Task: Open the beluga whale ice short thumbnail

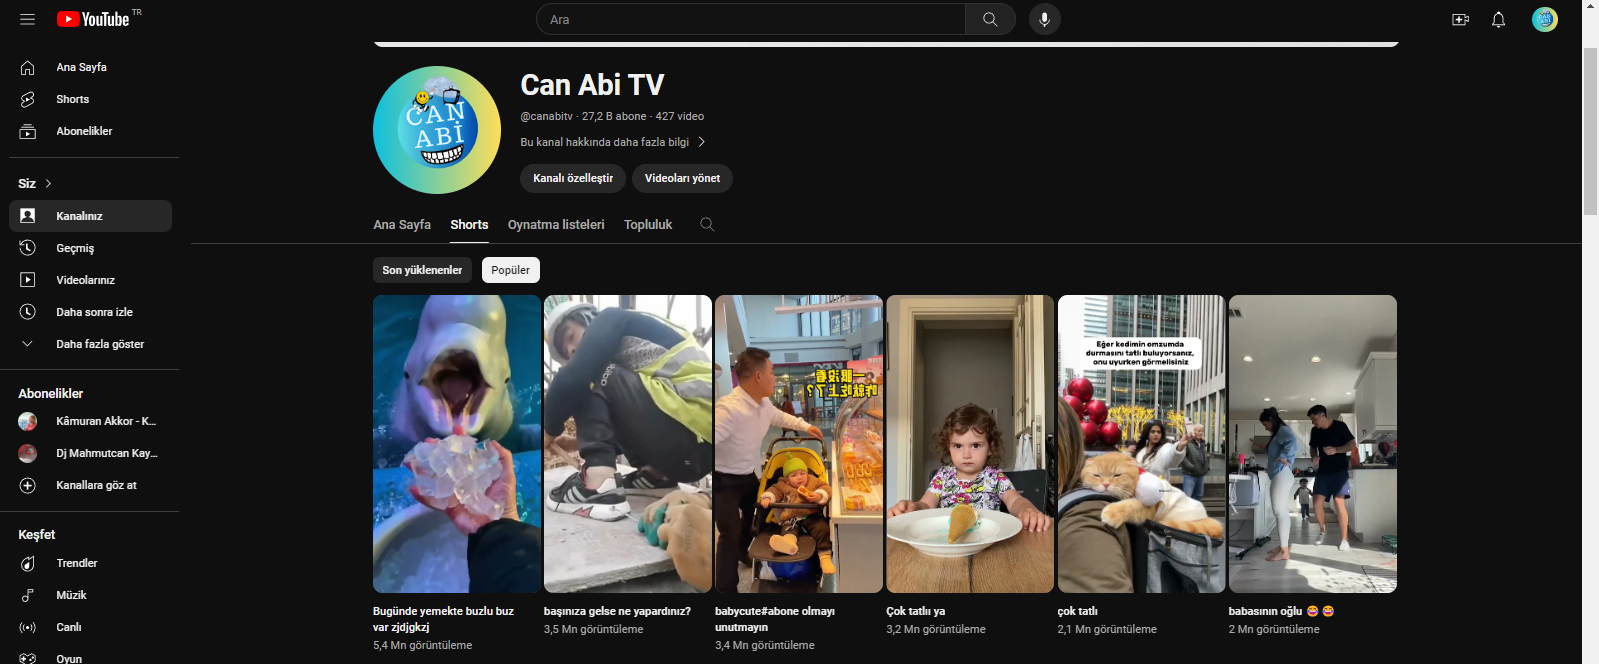Action: pyautogui.click(x=457, y=444)
